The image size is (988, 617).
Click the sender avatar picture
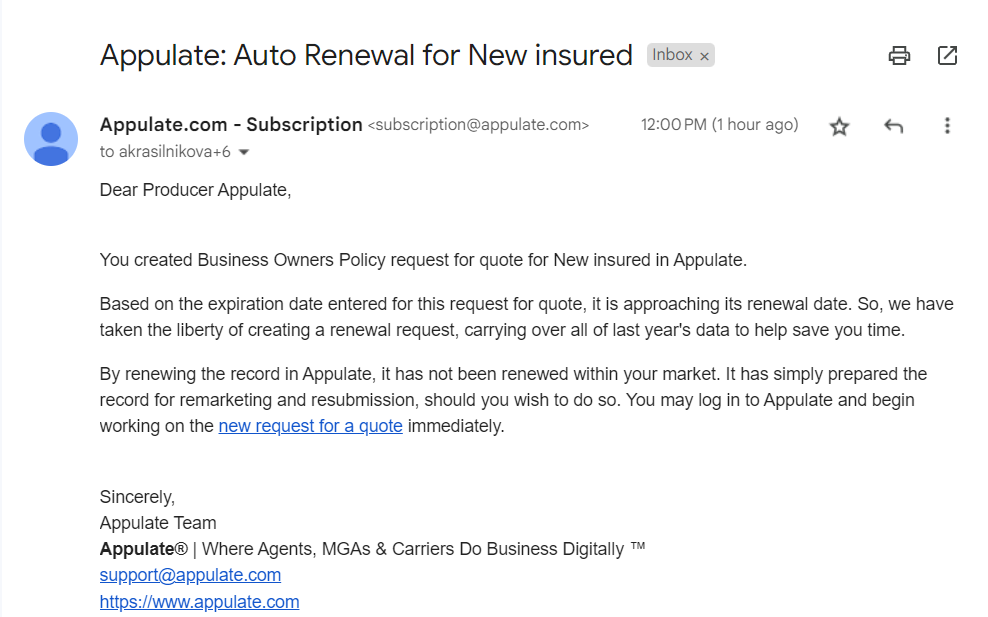pyautogui.click(x=51, y=139)
